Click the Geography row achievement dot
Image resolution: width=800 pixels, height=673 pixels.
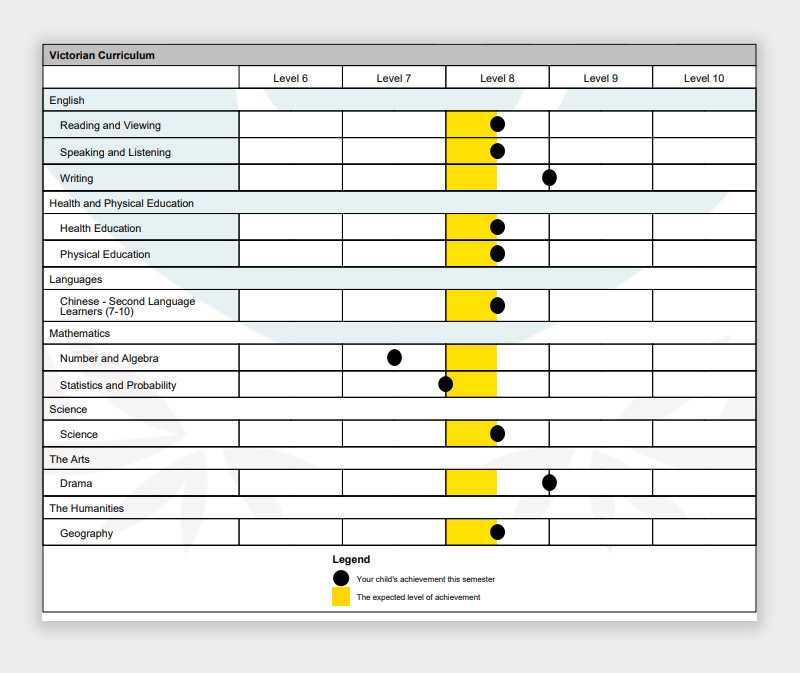(x=497, y=532)
